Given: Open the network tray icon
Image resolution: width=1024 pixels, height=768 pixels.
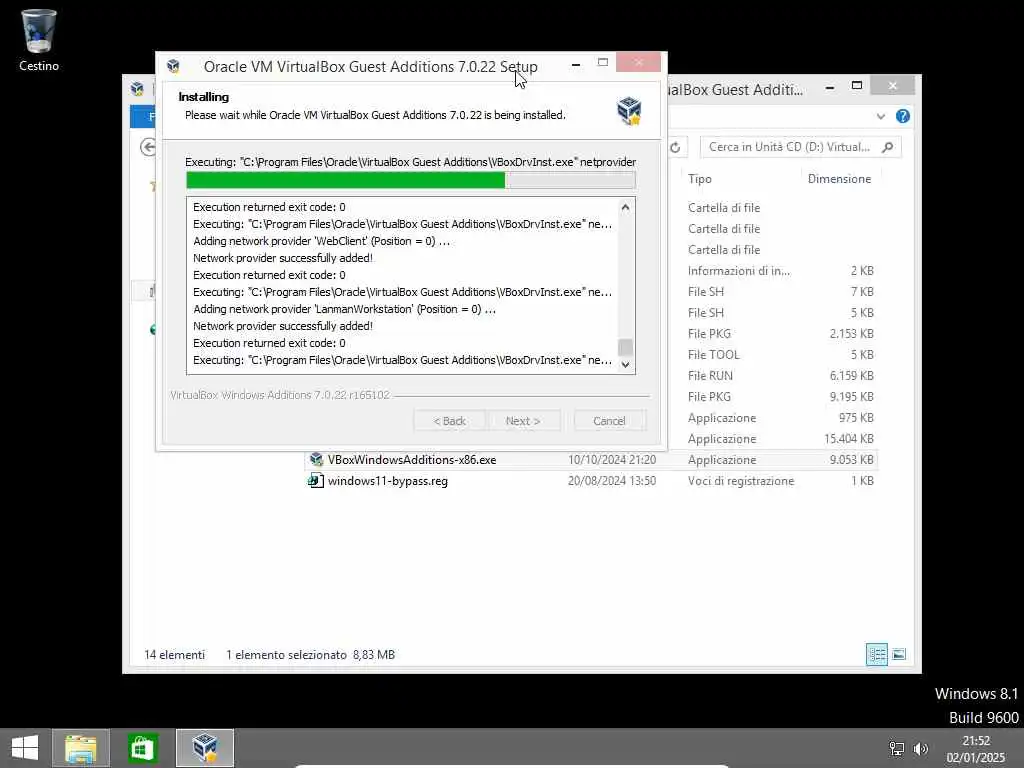Looking at the screenshot, I should [897, 748].
